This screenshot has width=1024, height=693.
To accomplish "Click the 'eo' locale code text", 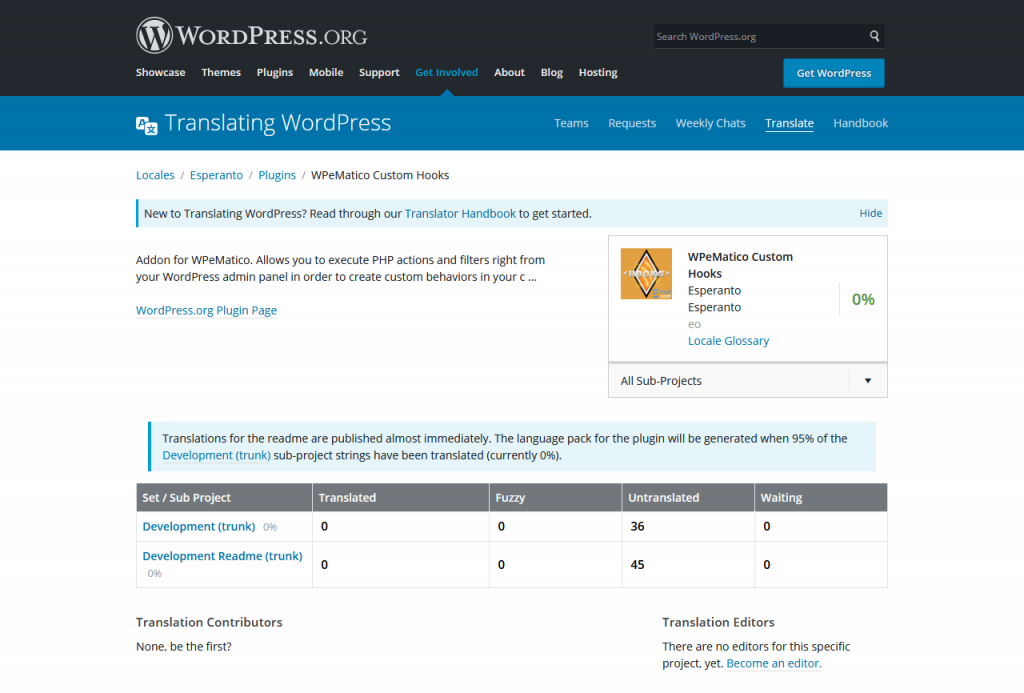I will (694, 324).
